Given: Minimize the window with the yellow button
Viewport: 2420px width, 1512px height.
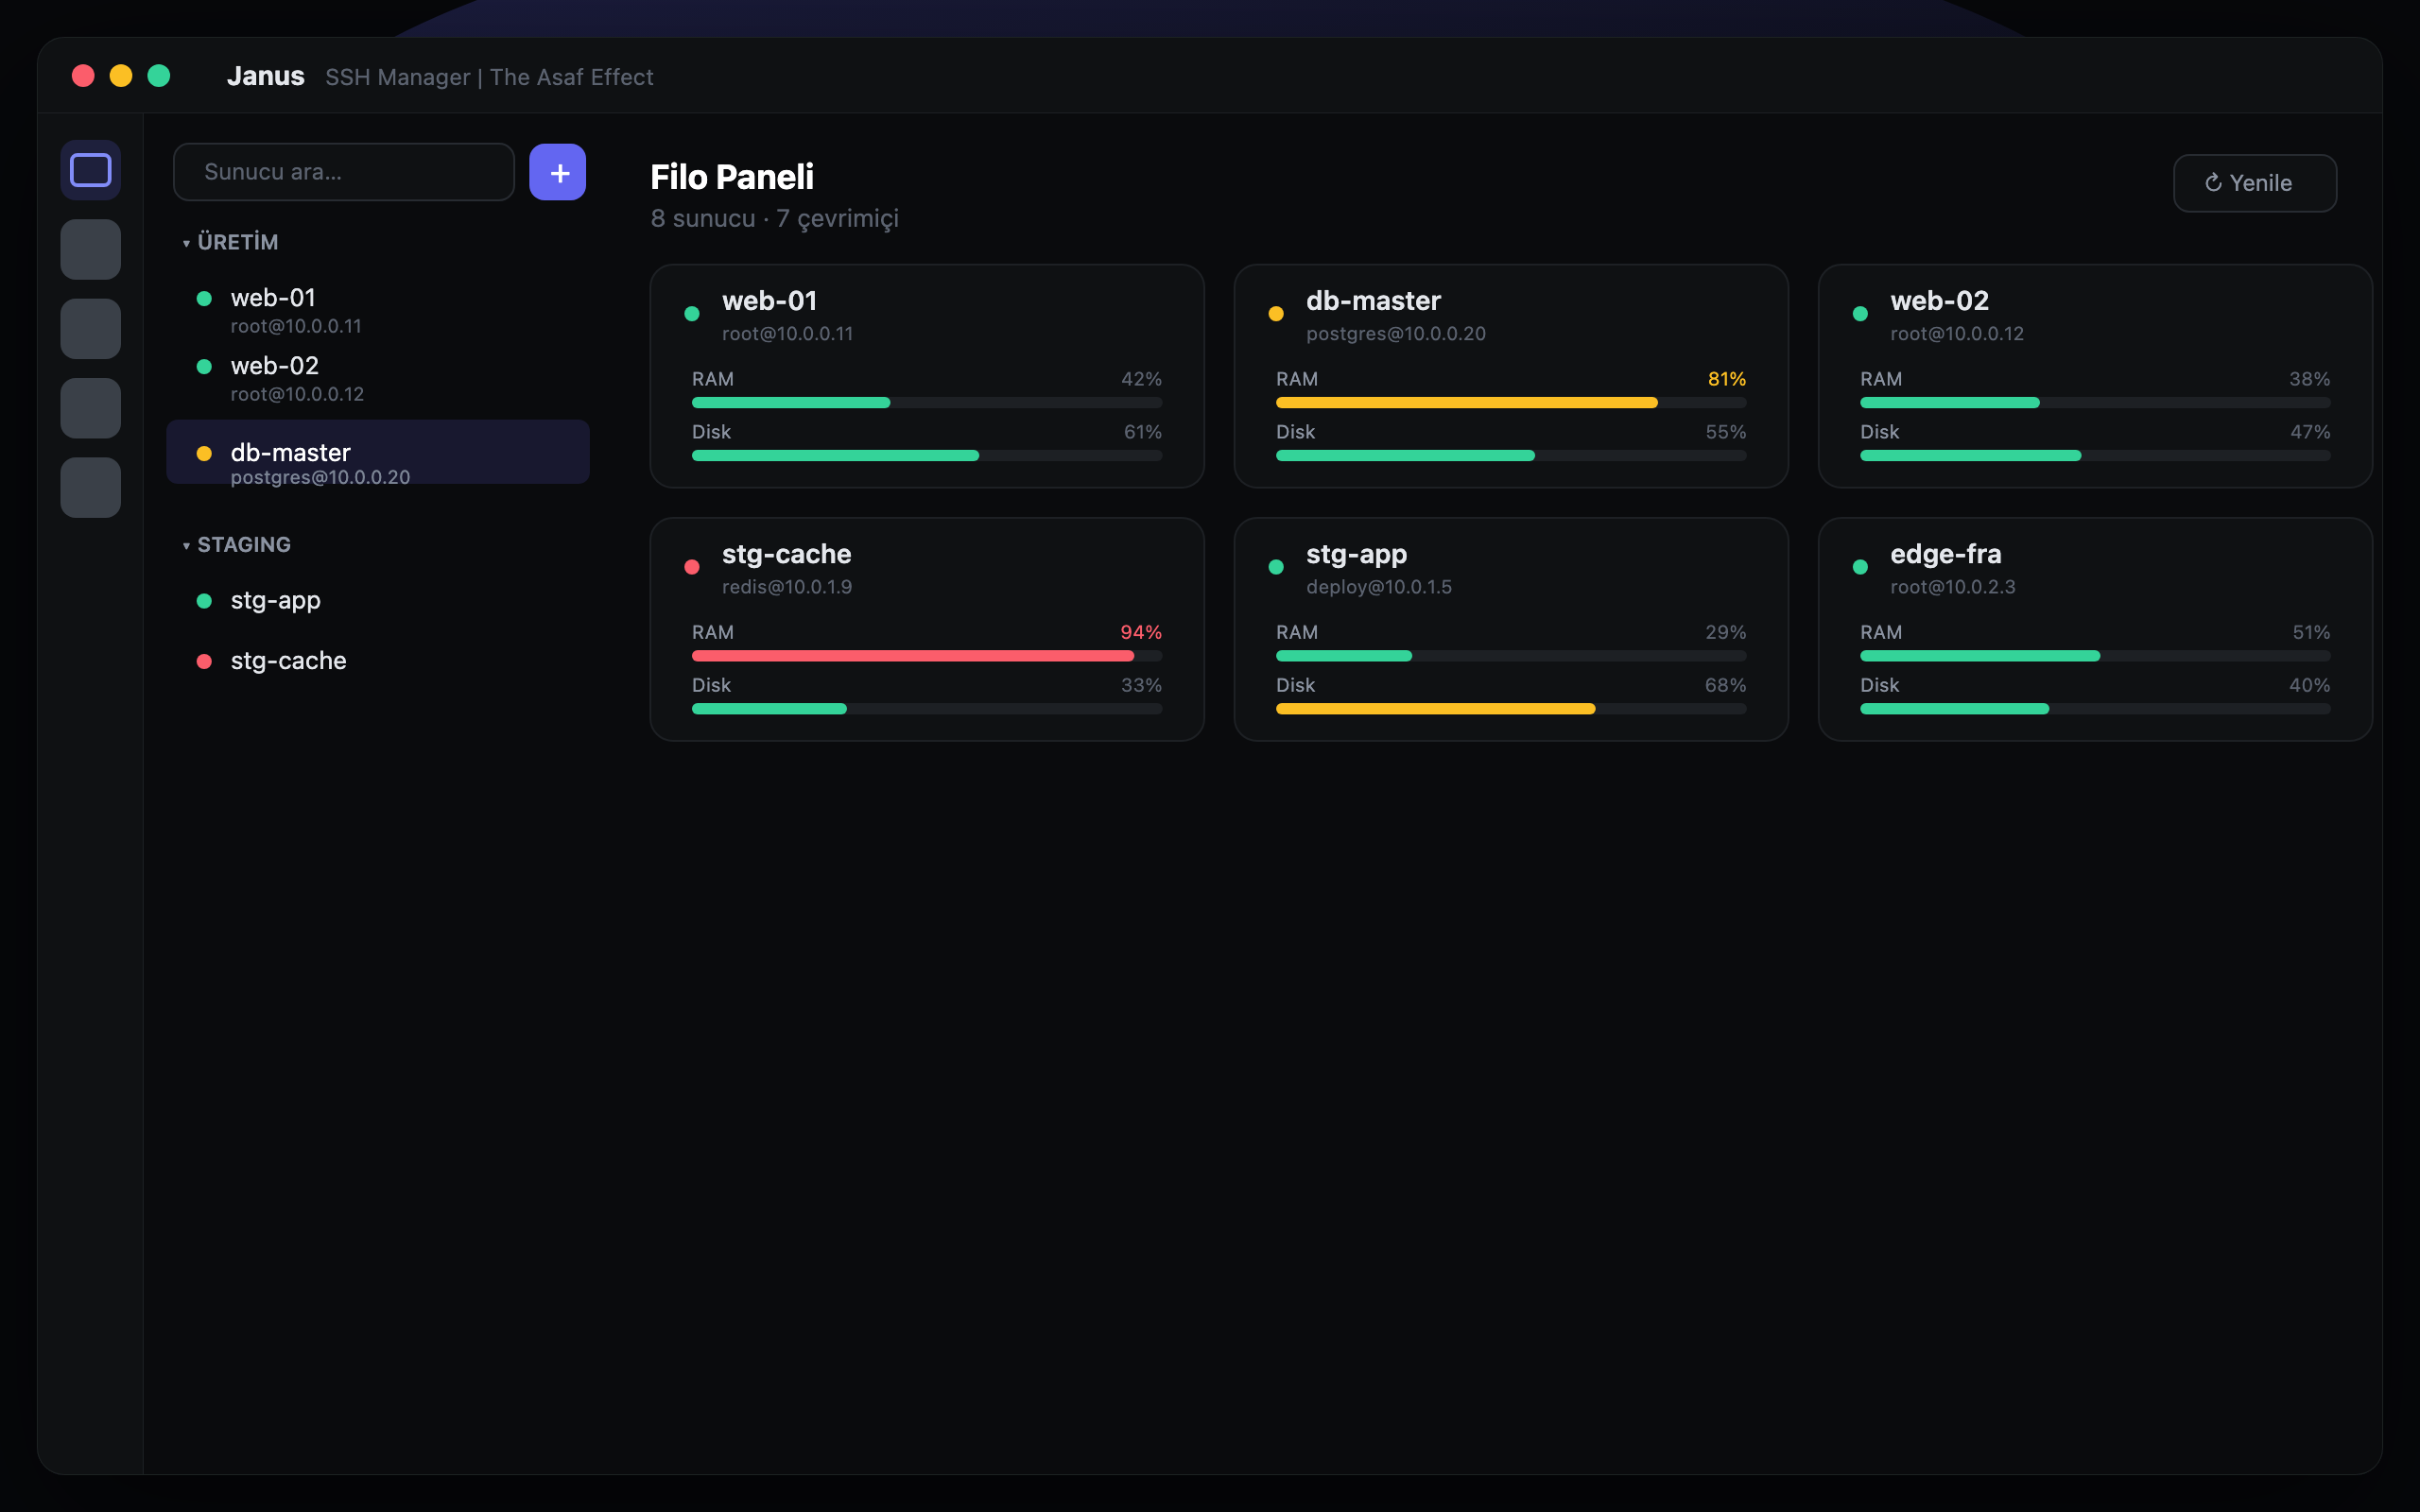Looking at the screenshot, I should tap(121, 76).
